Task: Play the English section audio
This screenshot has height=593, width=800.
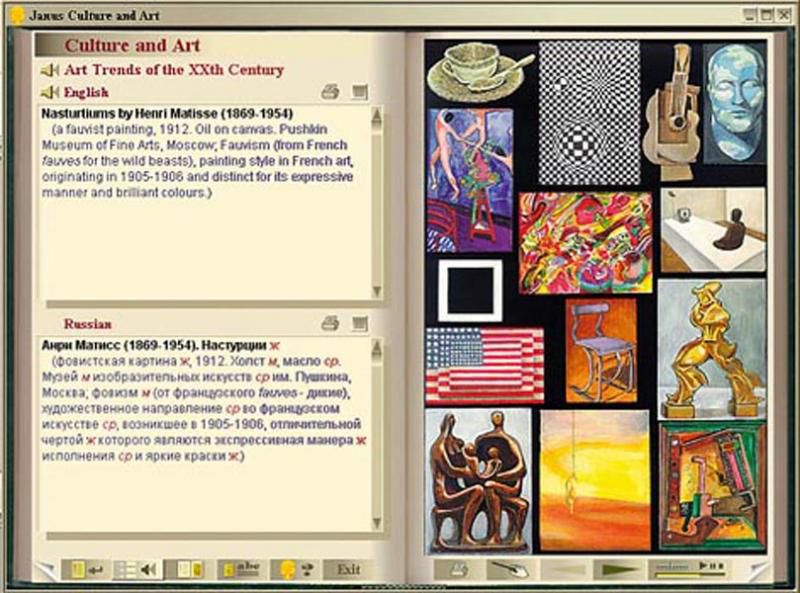Action: [x=49, y=93]
